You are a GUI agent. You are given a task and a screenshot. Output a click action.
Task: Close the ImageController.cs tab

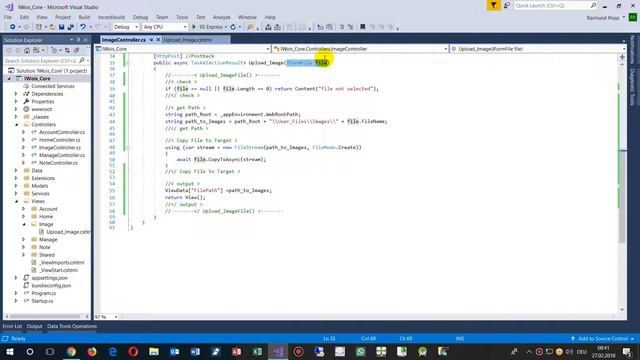point(158,40)
